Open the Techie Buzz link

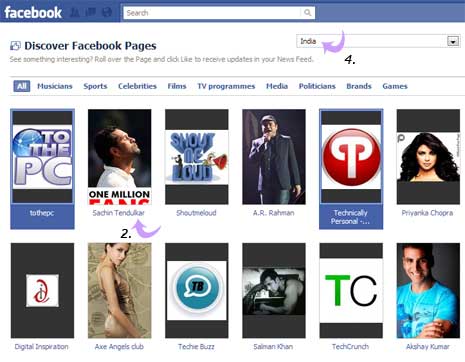point(196,347)
